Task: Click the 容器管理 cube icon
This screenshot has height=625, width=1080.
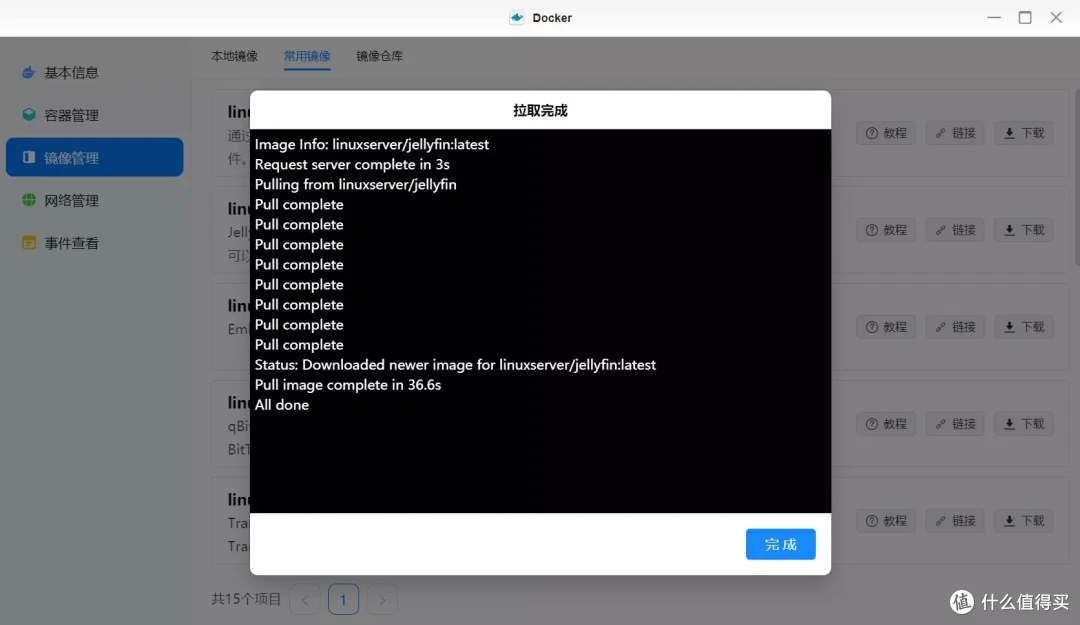Action: click(x=28, y=114)
